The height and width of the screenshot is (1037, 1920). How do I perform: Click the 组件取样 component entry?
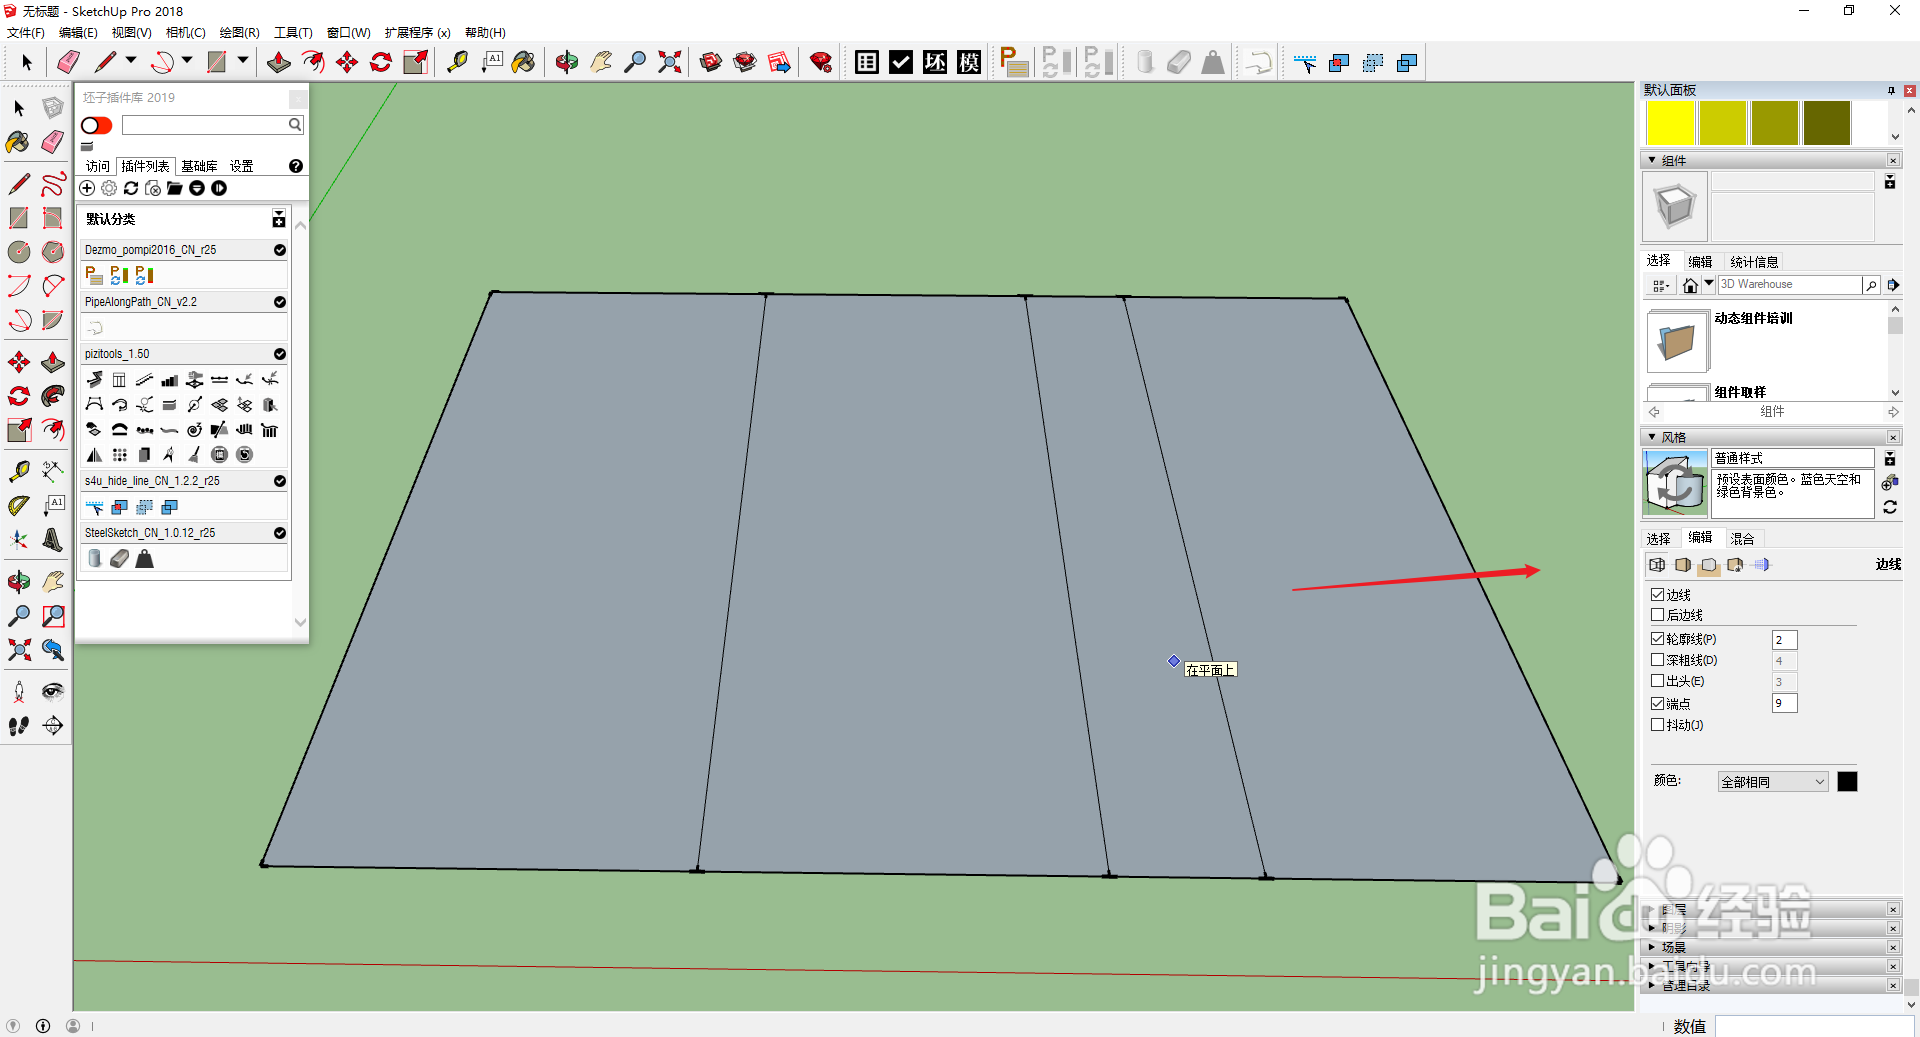coord(1740,392)
